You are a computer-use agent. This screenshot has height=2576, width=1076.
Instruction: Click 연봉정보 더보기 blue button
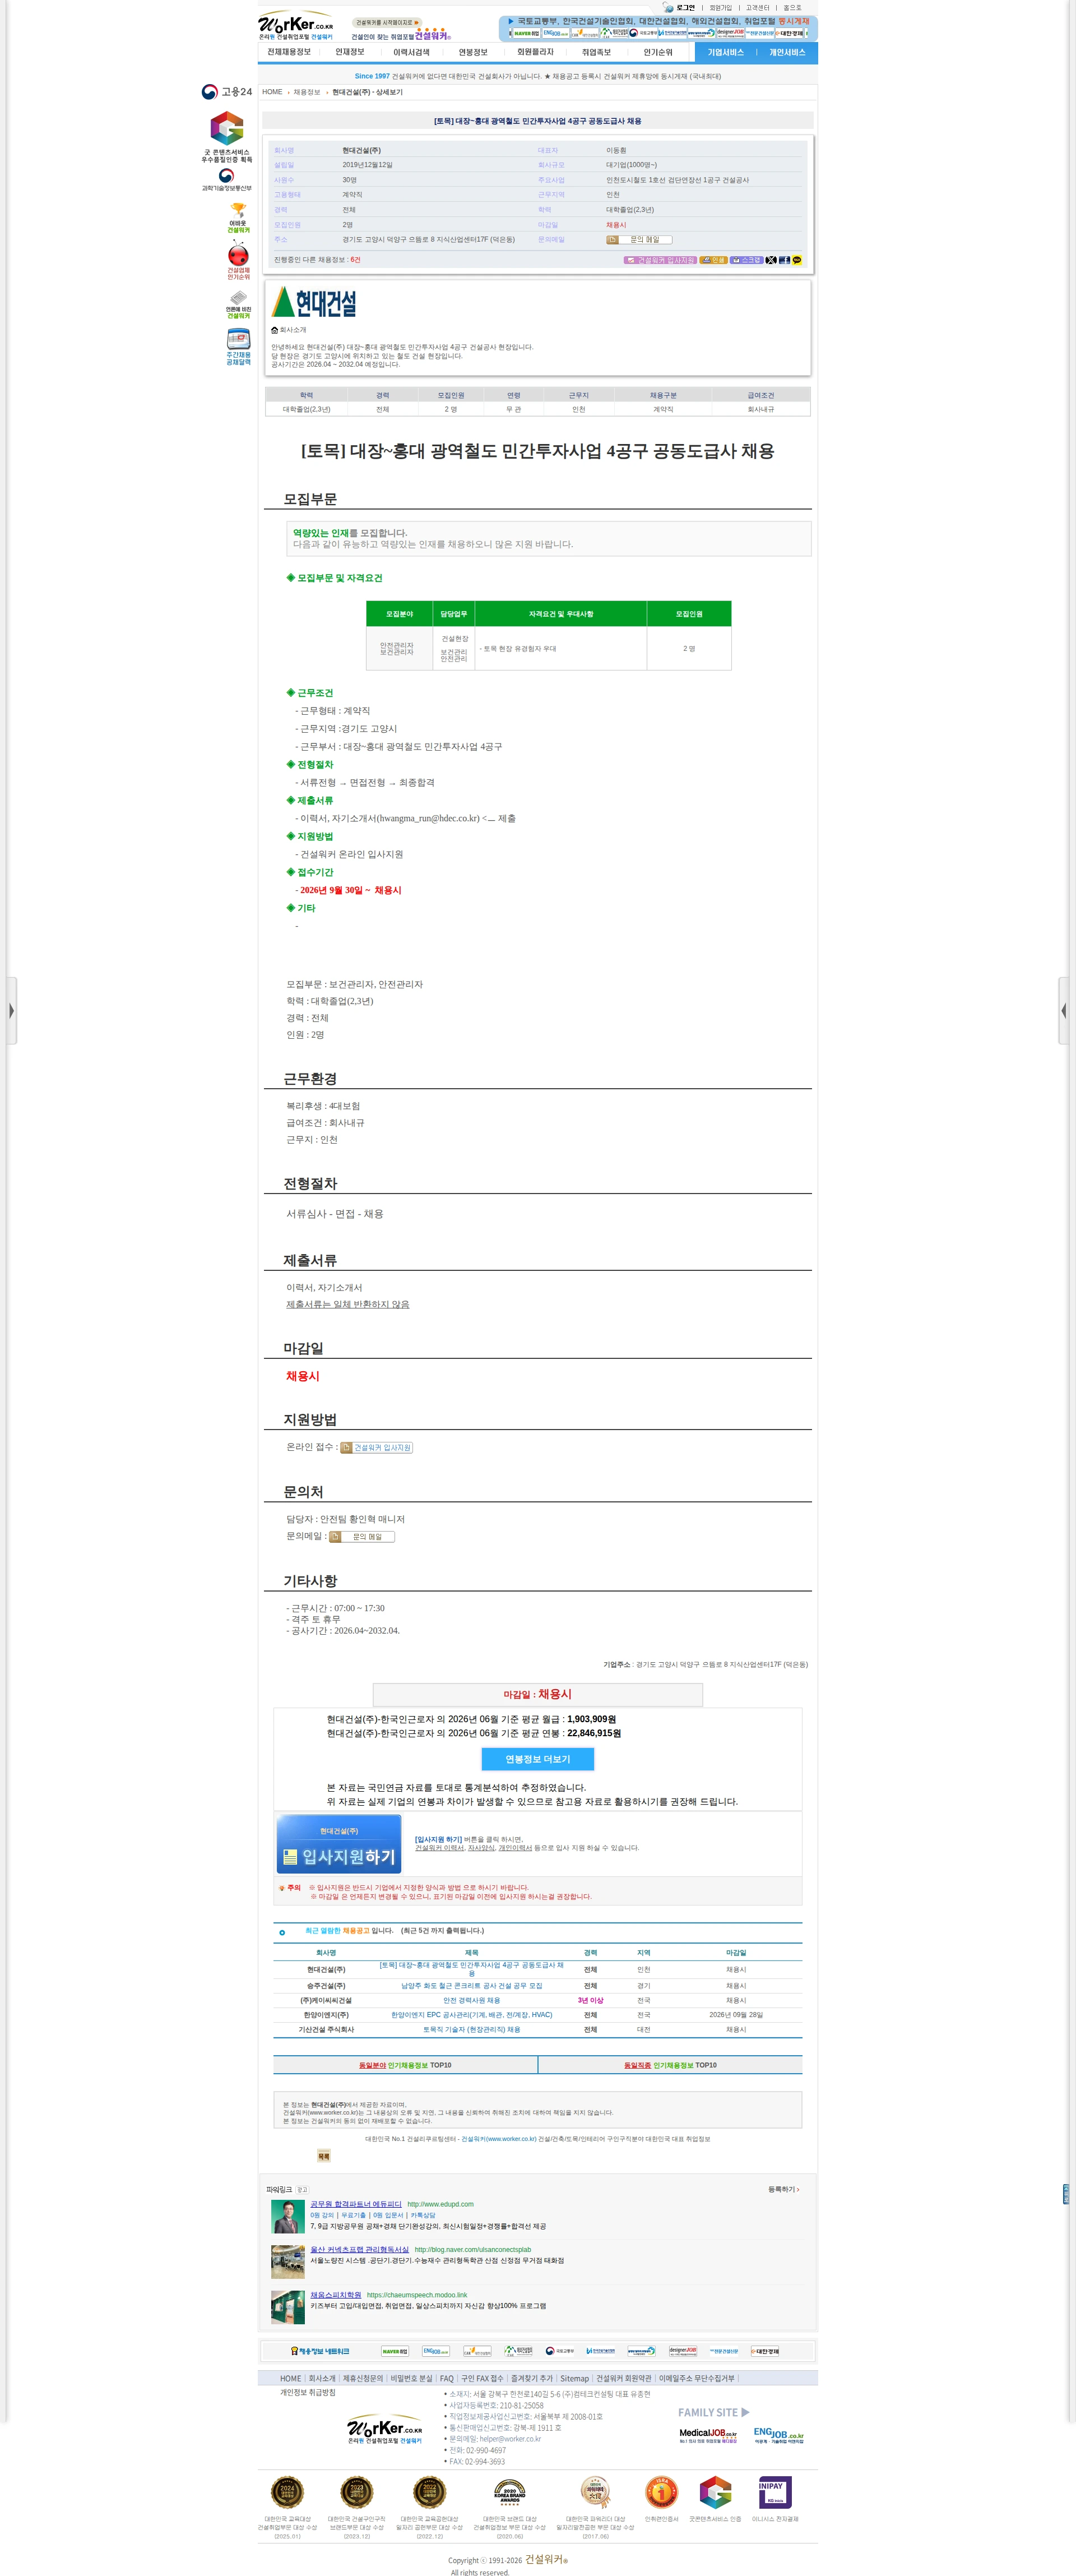[x=538, y=1760]
